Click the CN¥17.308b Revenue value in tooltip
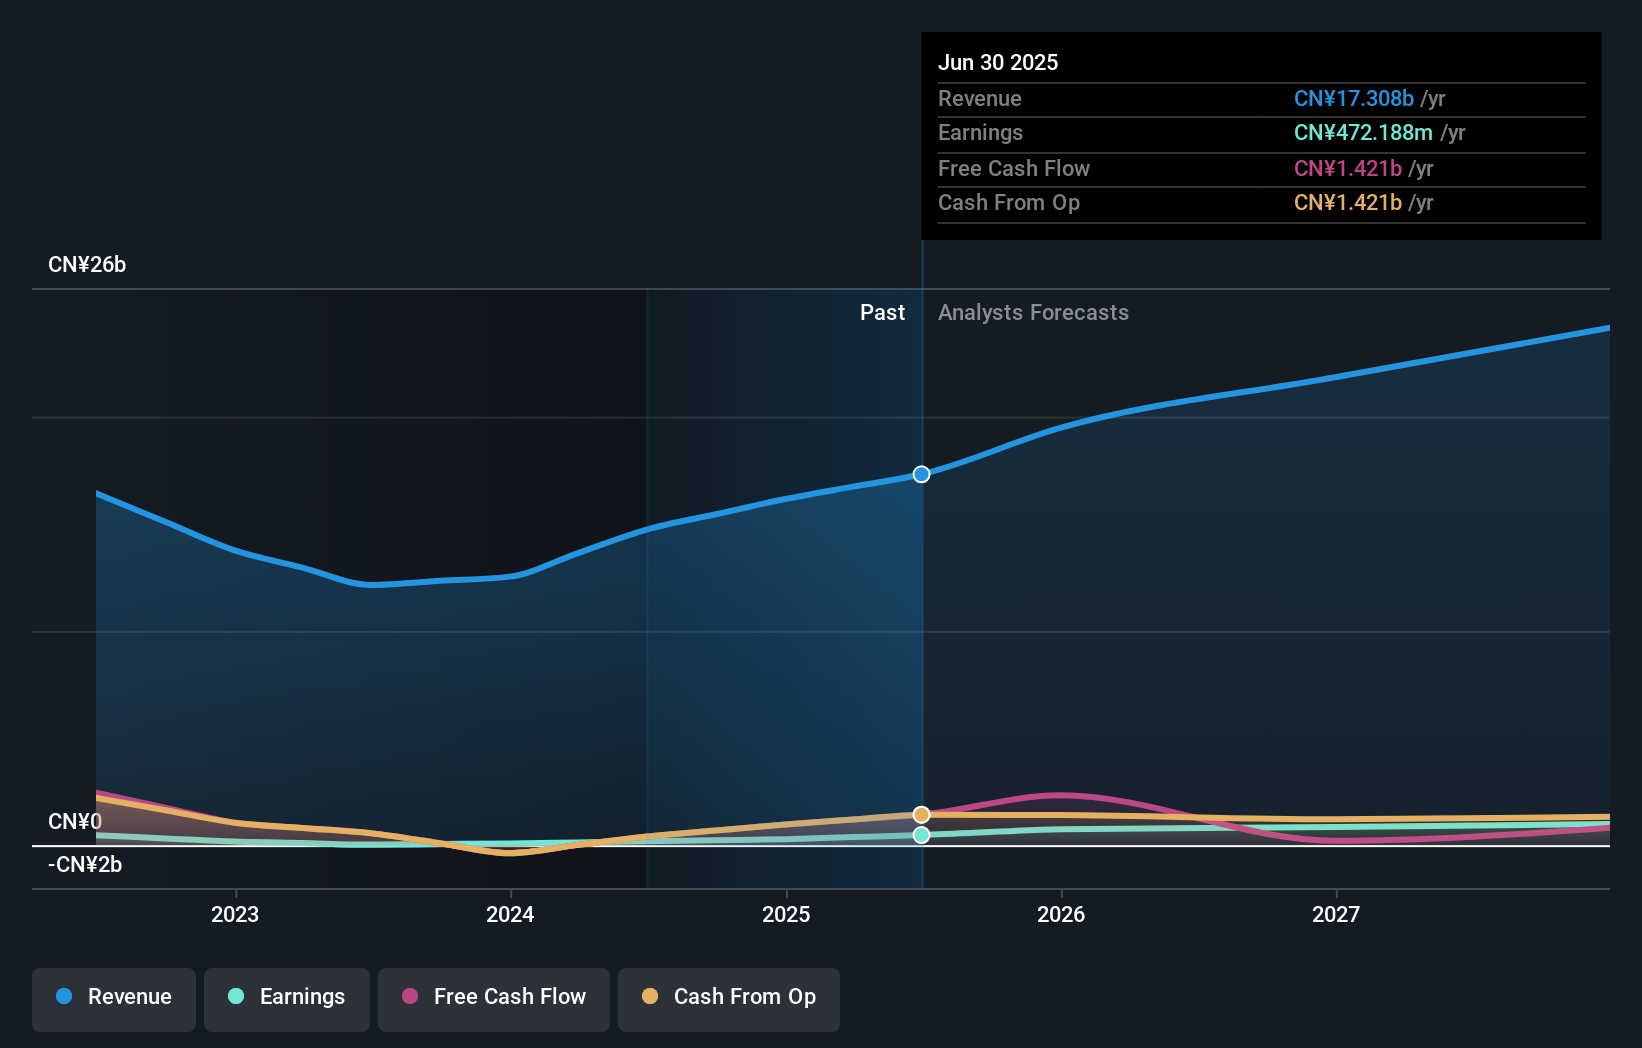This screenshot has height=1048, width=1642. click(1355, 99)
